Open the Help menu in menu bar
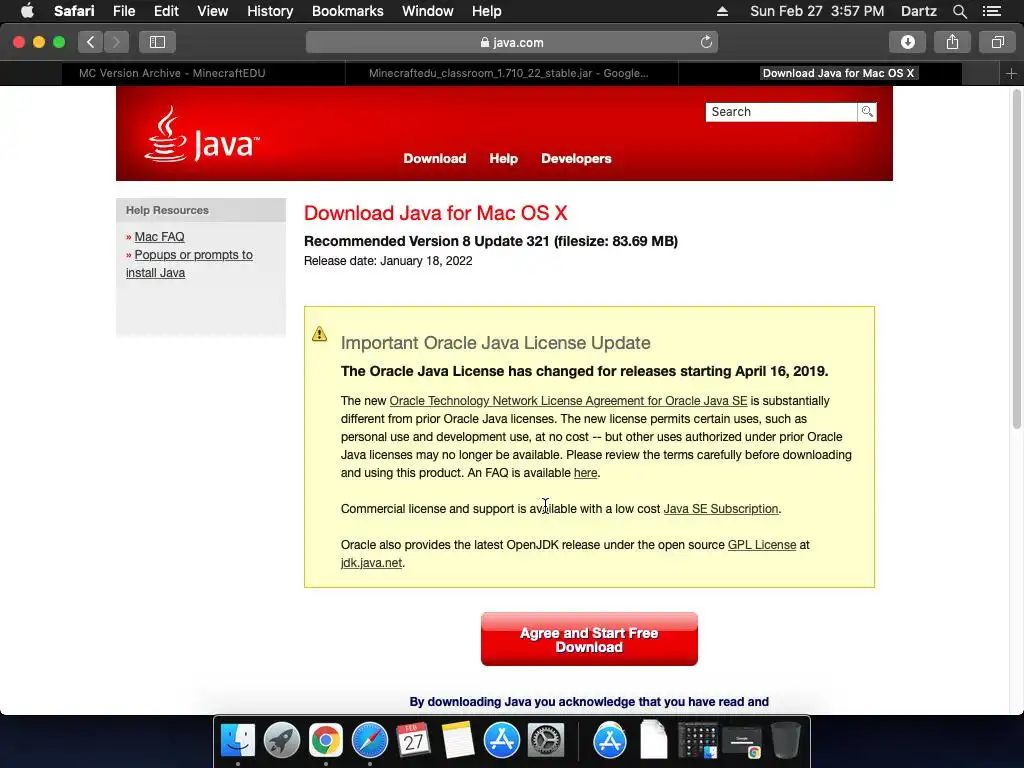Screen dimensions: 1024x768 tap(487, 11)
